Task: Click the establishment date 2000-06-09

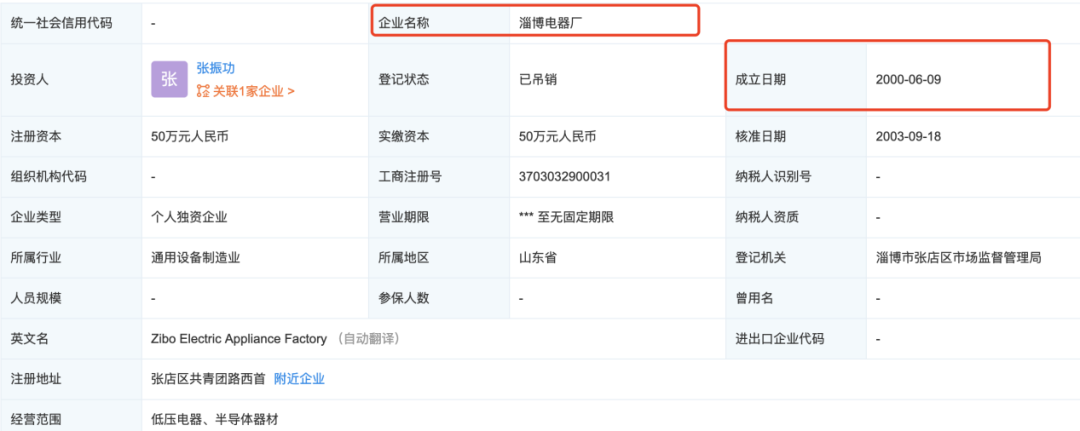Action: (x=908, y=78)
